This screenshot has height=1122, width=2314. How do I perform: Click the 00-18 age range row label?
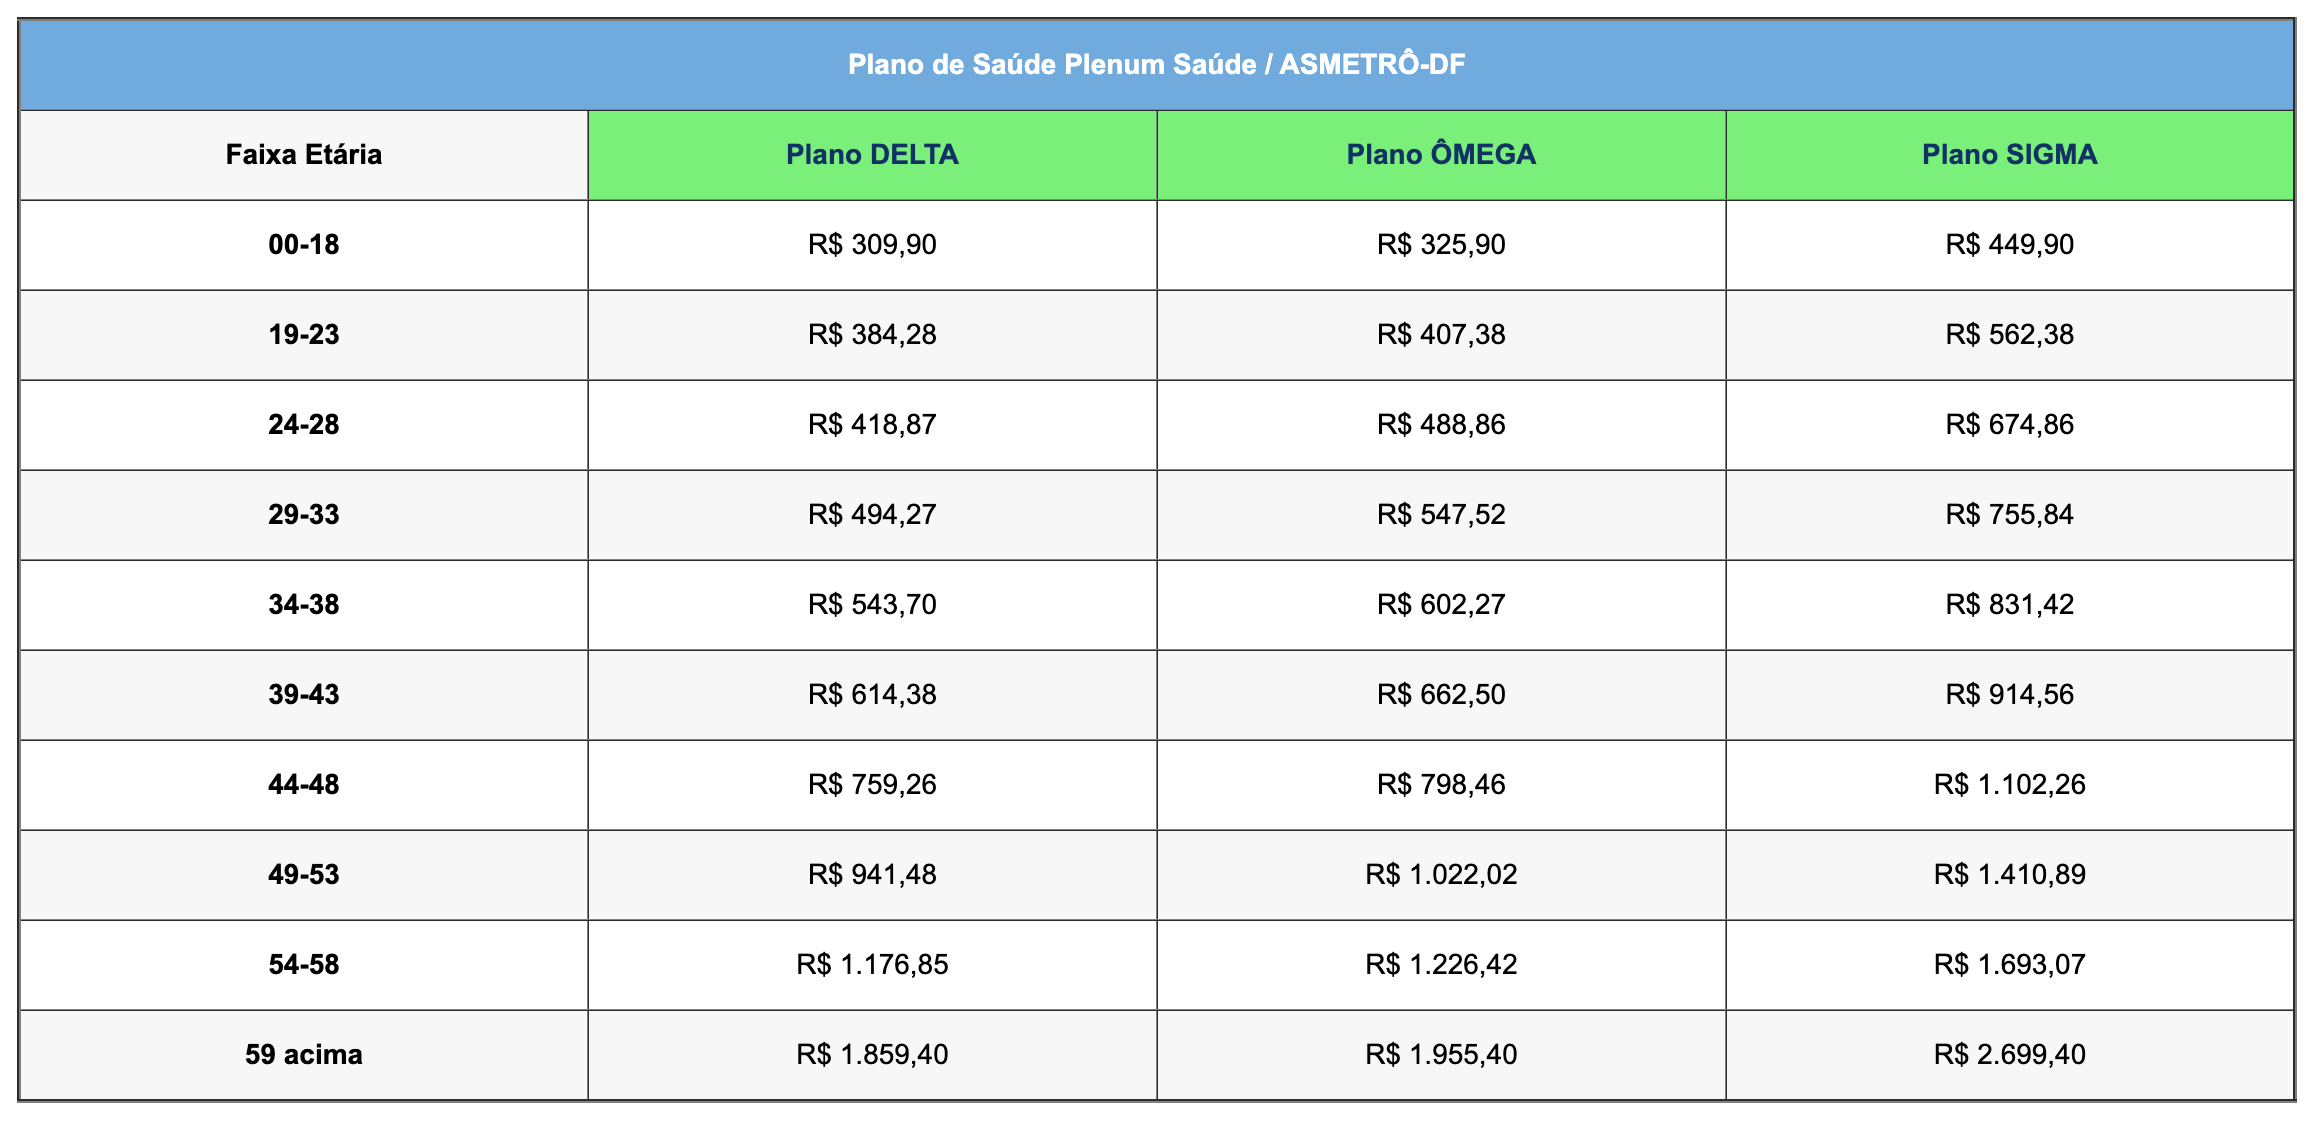[303, 245]
